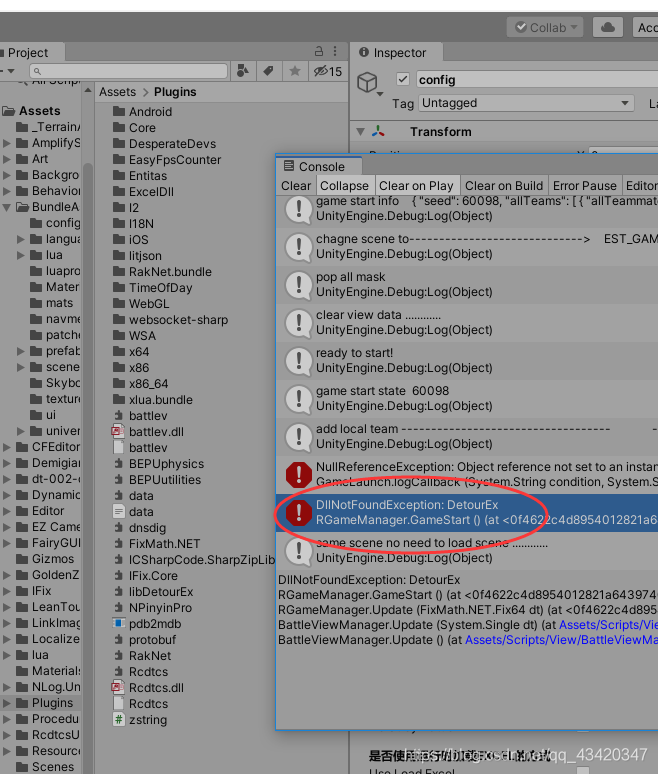This screenshot has width=658, height=774.
Task: Click in the Project search field
Action: pyautogui.click(x=128, y=71)
